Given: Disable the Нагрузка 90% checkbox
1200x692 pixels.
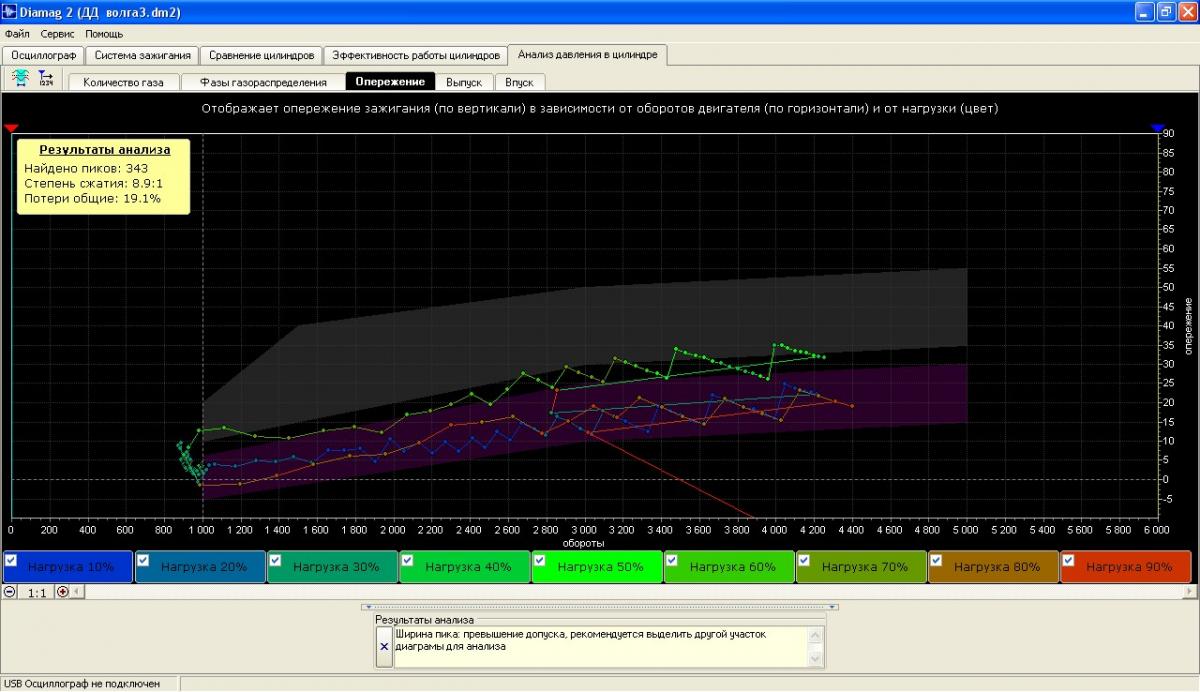Looking at the screenshot, I should click(x=1069, y=560).
